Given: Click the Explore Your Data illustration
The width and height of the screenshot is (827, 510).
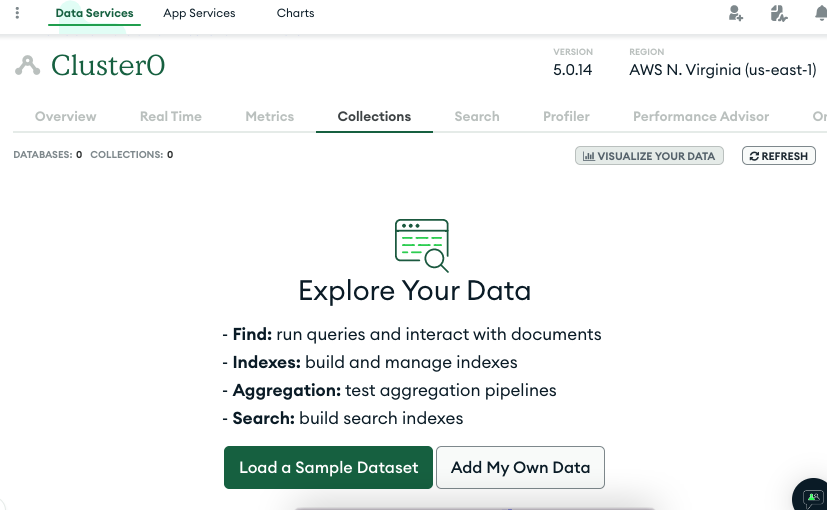Looking at the screenshot, I should [422, 245].
